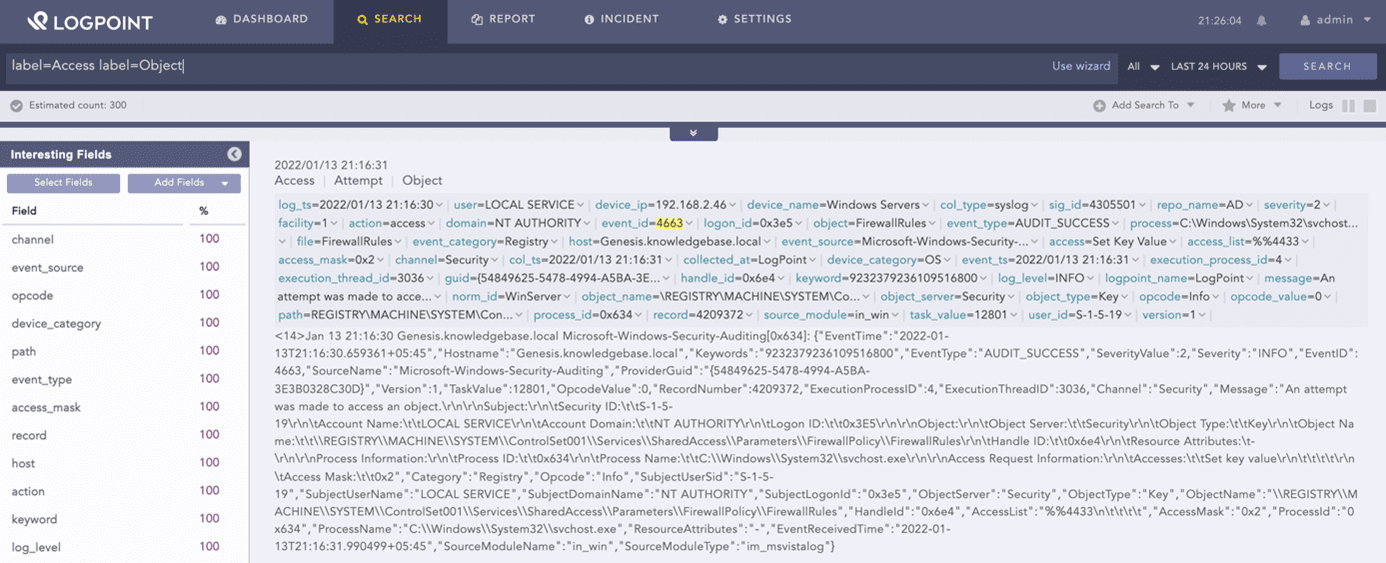Click the SEARCH button
Screen dimensions: 1386x563
[1327, 66]
